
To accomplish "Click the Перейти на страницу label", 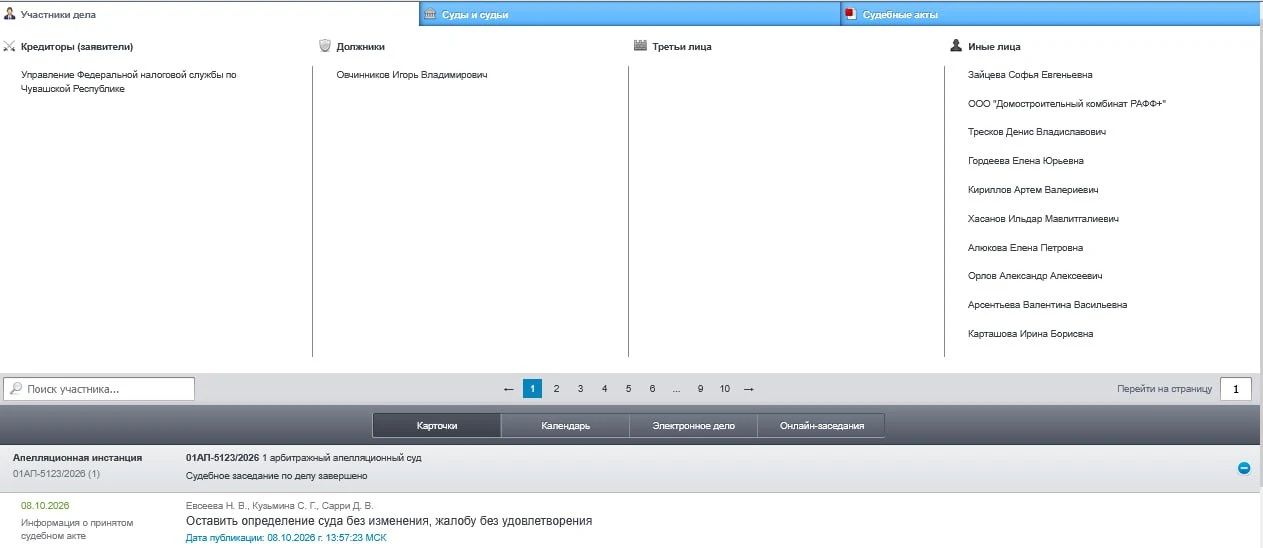I will pyautogui.click(x=1164, y=389).
